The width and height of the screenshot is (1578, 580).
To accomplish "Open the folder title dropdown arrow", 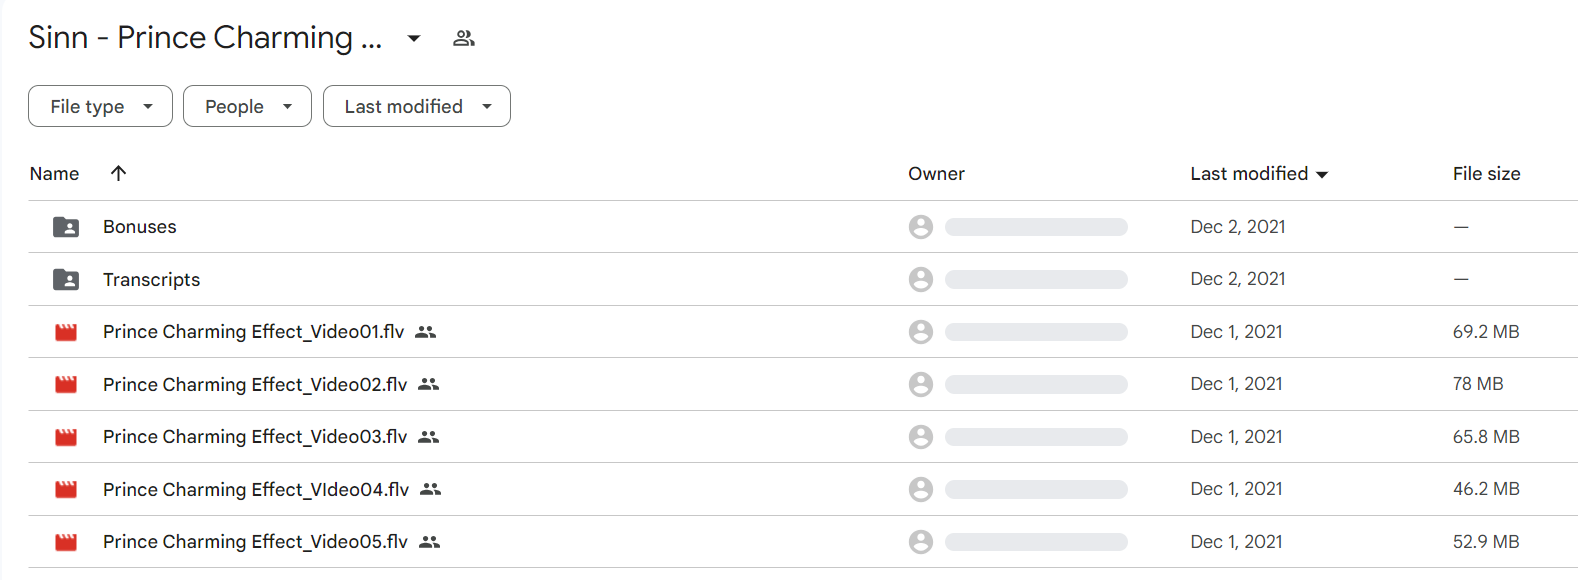I will pos(414,38).
